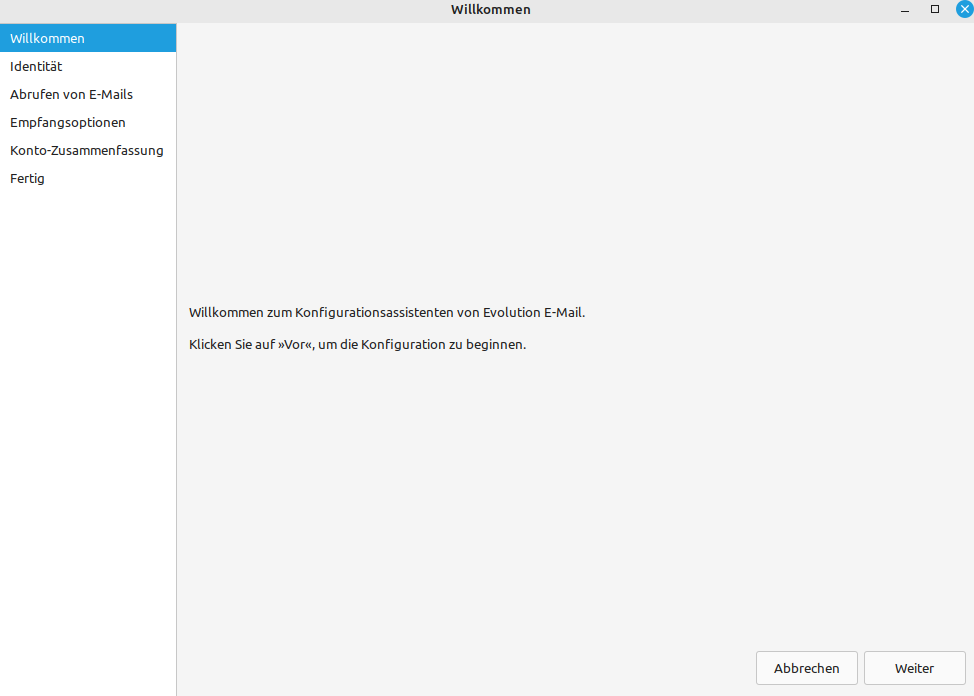Open the Abrufen von E-Mails step
Screen dimensions: 974x696
point(71,94)
